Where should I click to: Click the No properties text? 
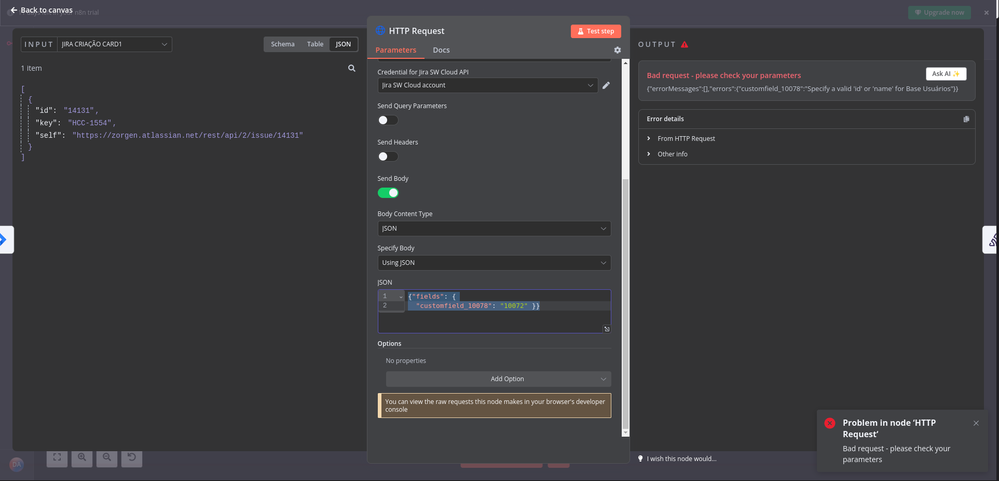406,361
